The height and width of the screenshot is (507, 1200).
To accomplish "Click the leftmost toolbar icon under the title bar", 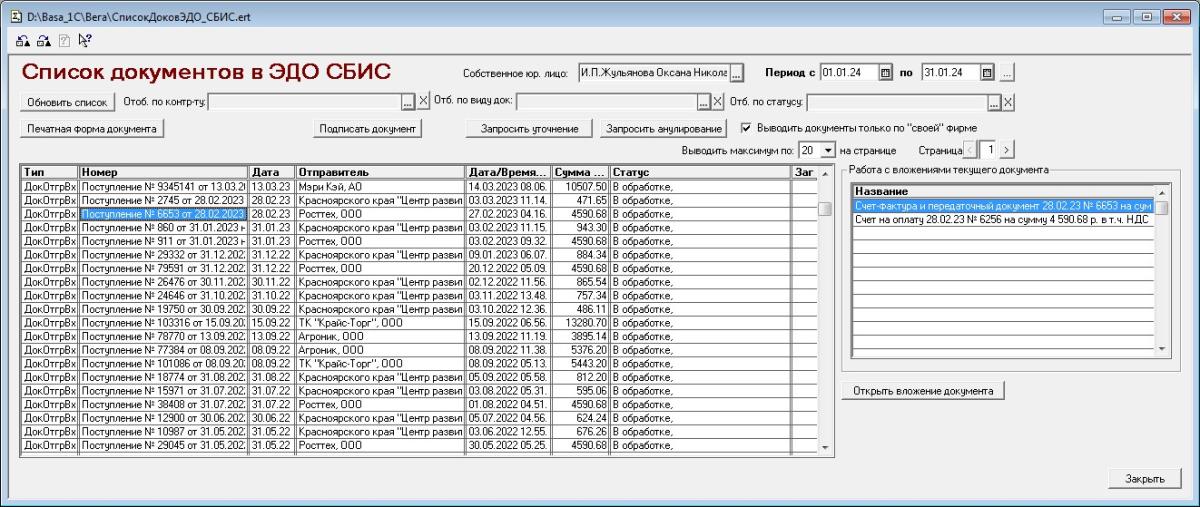I will 23,41.
